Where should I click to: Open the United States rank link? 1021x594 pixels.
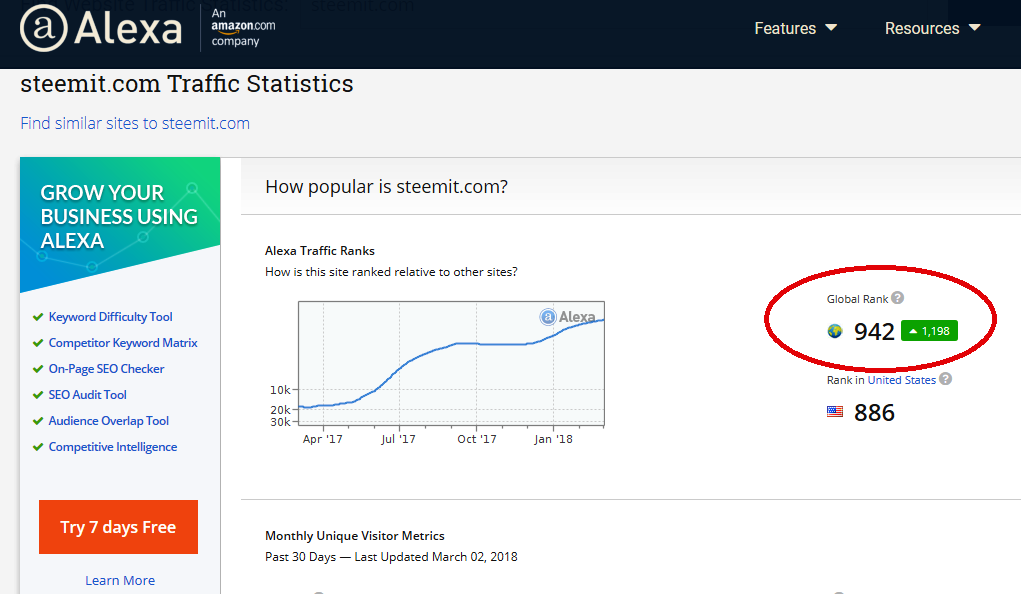coord(901,380)
